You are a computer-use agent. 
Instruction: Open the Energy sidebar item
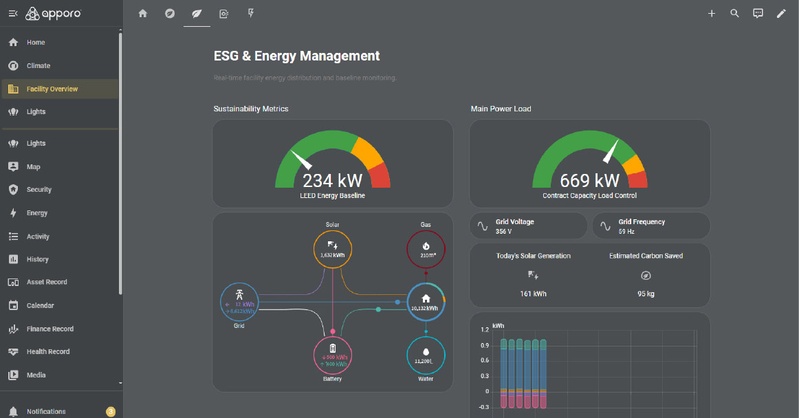click(x=60, y=213)
